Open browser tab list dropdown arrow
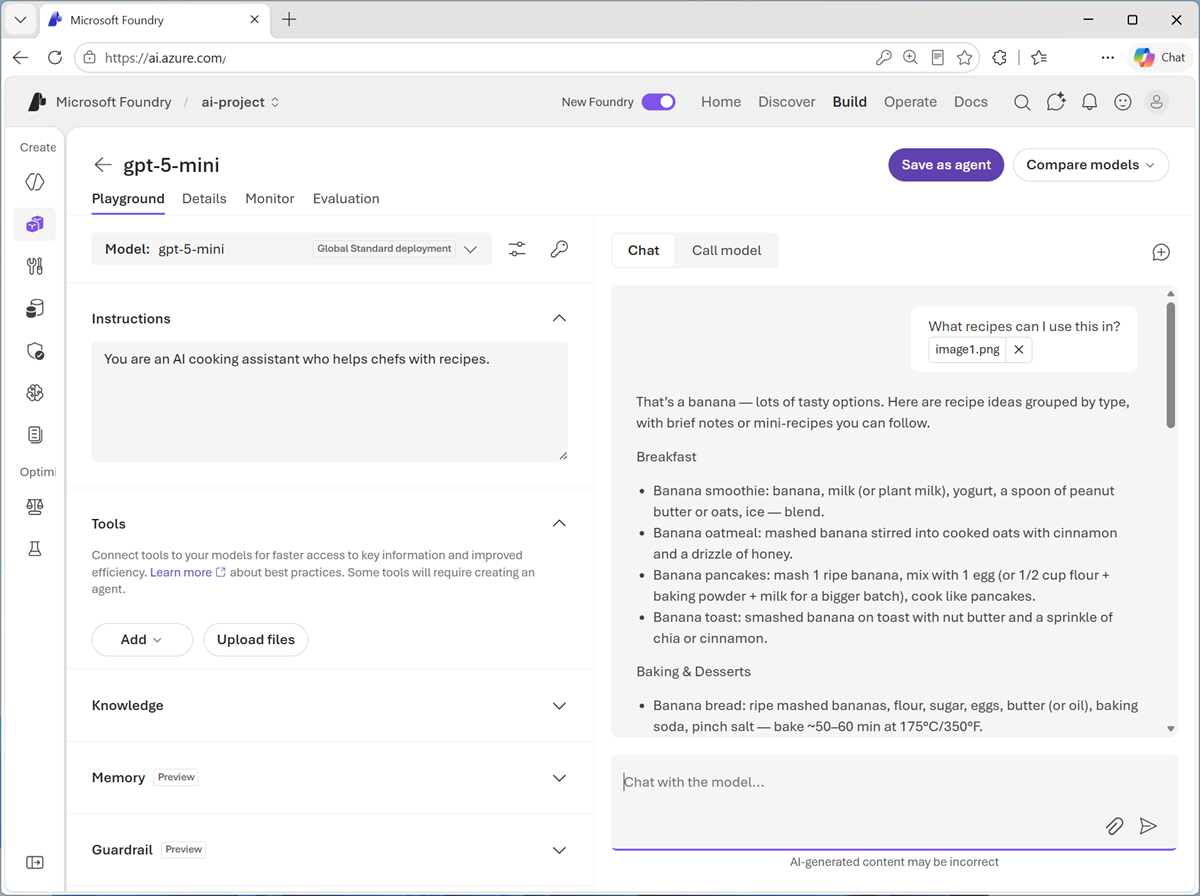 [20, 20]
